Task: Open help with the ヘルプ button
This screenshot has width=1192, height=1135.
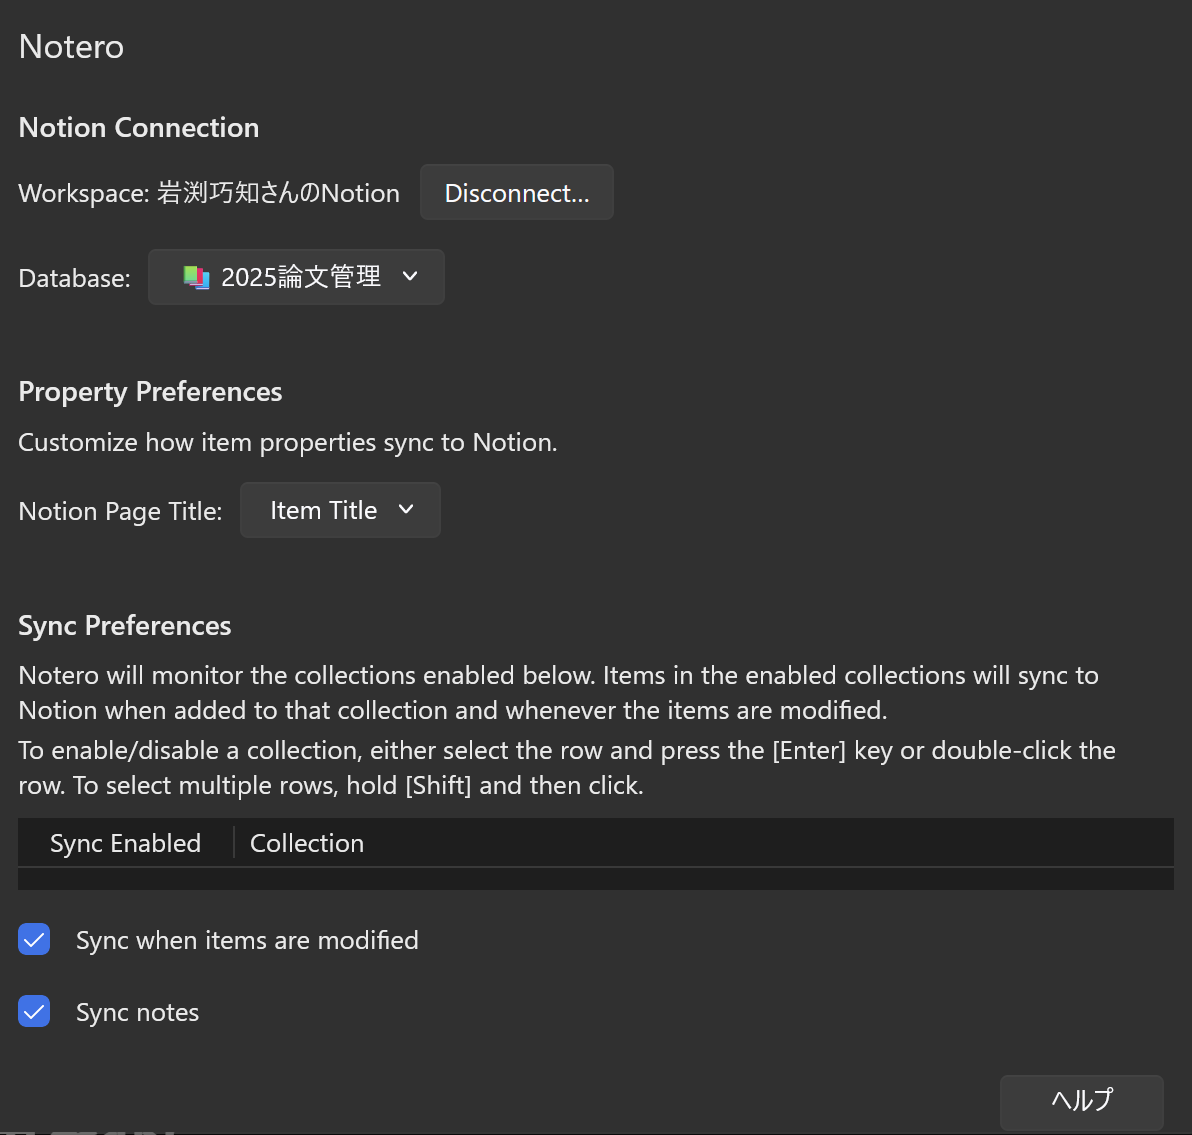Action: coord(1081,1101)
